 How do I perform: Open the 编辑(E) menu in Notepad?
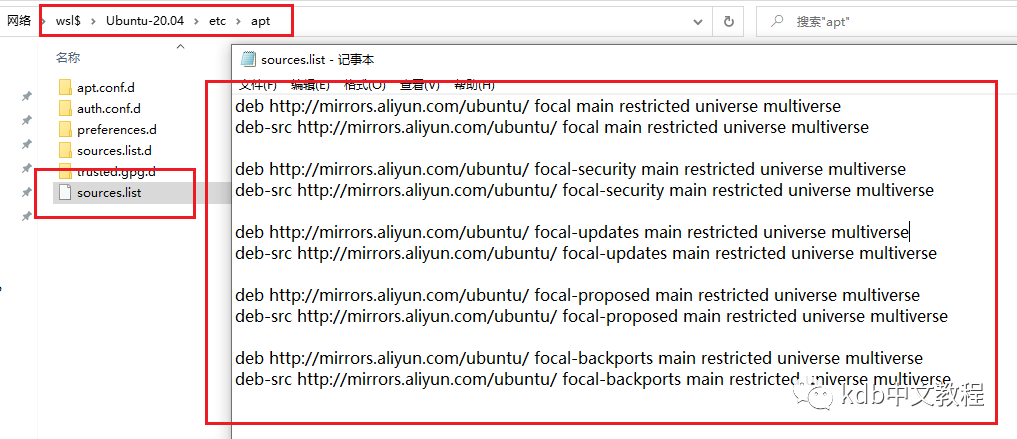pos(310,85)
